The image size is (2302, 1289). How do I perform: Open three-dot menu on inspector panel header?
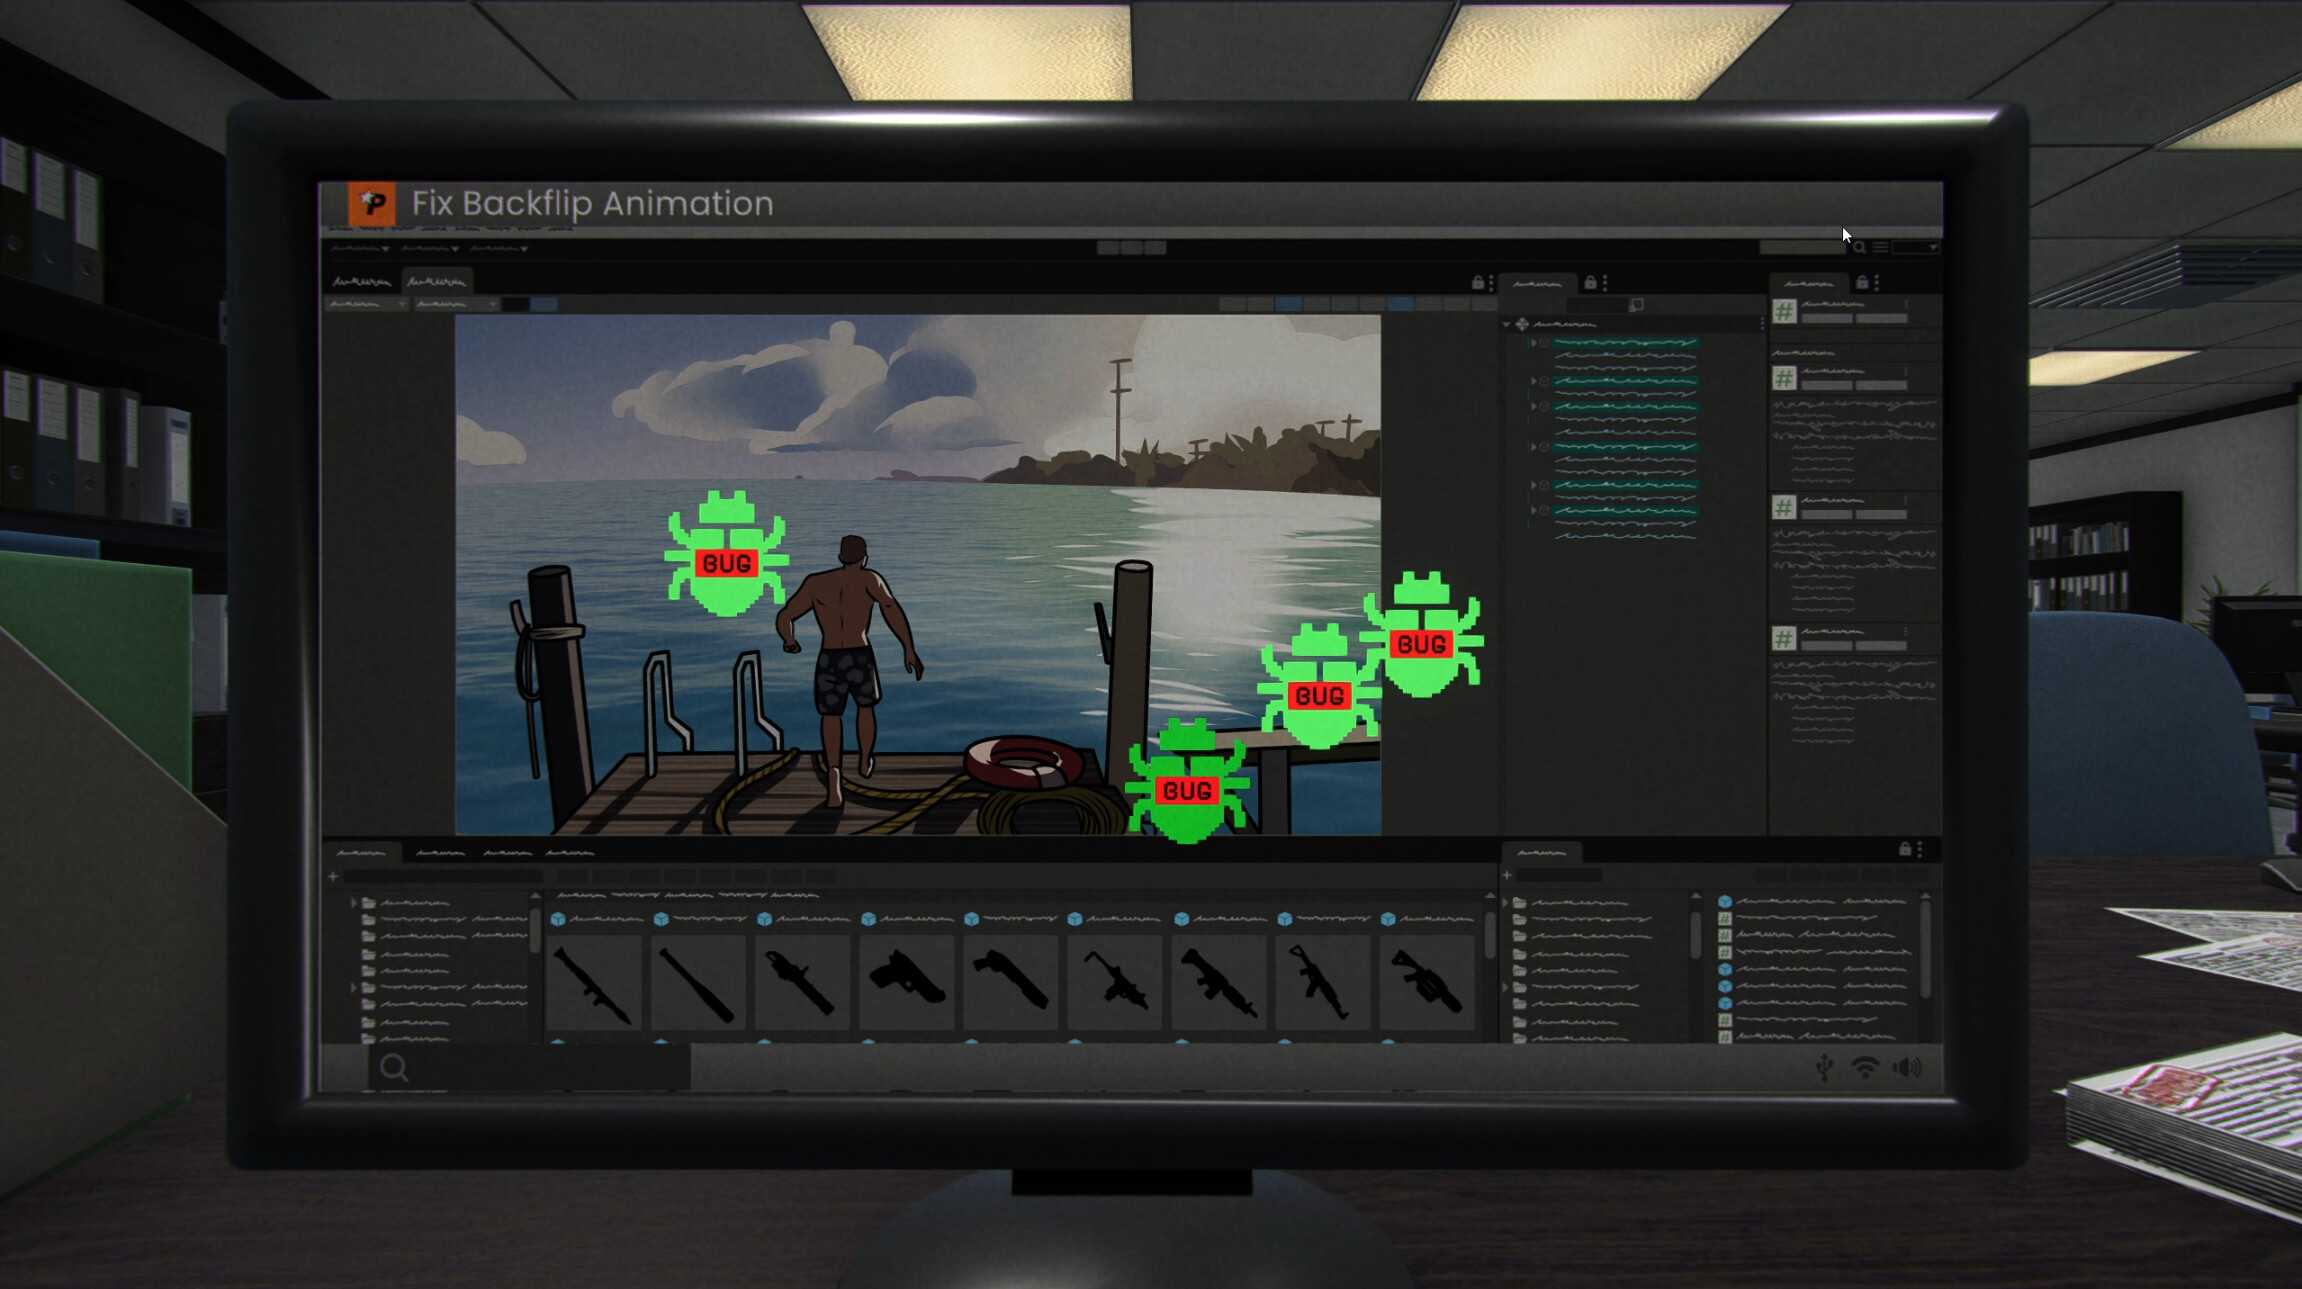(1877, 283)
